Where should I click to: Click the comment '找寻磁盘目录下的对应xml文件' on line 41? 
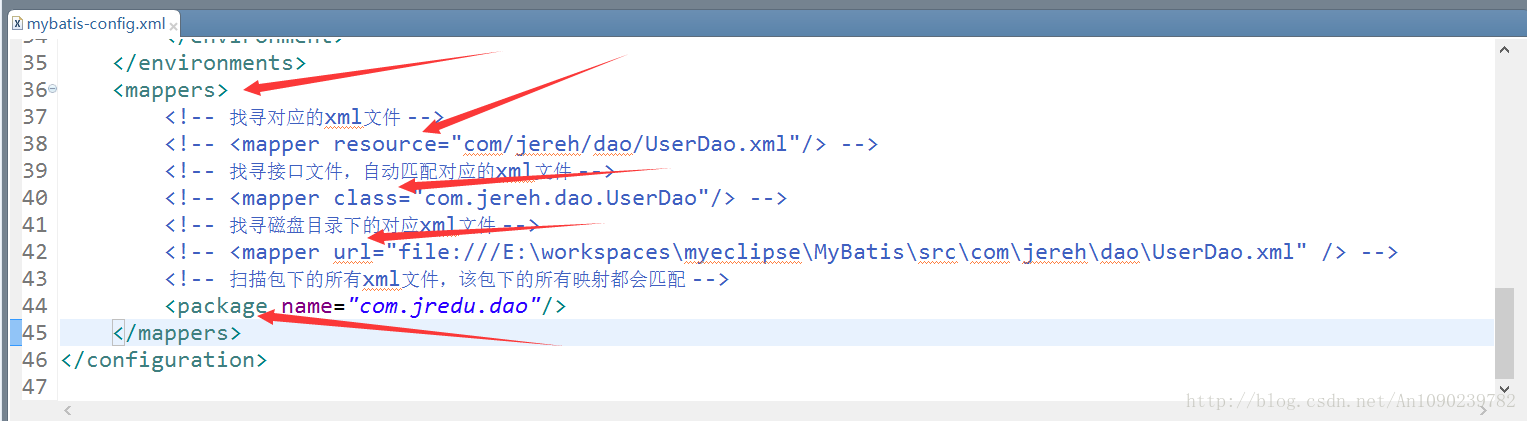362,225
